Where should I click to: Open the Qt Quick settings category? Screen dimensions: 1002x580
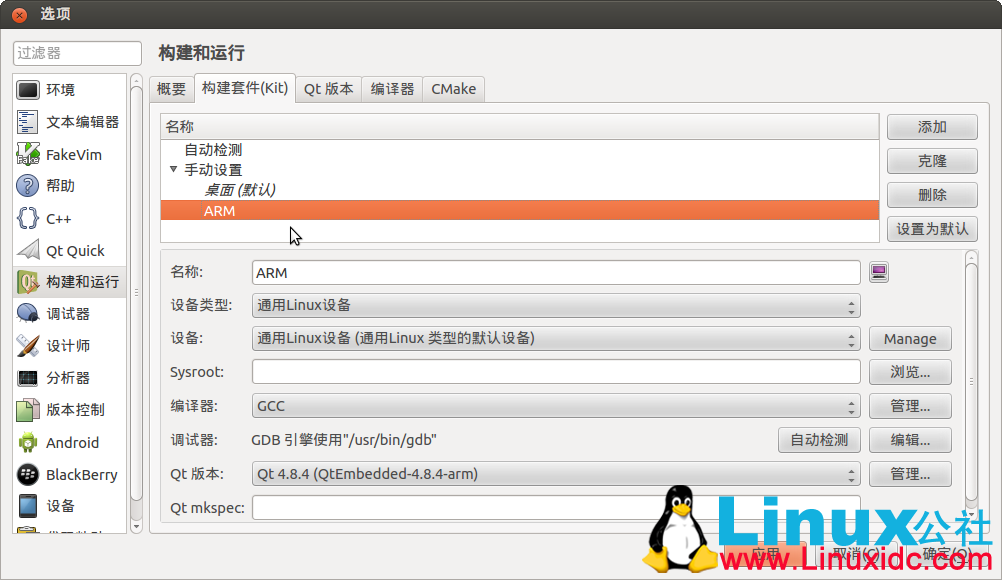74,250
